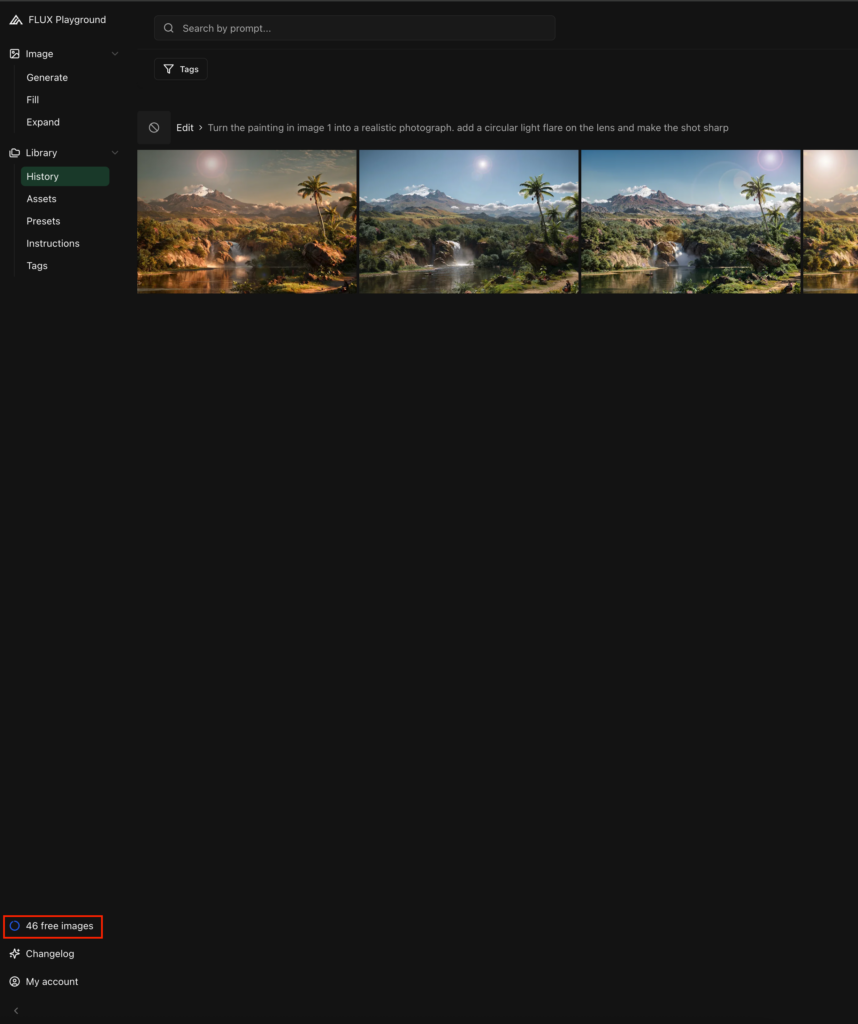858x1024 pixels.
Task: Collapse sidebar using bottom-left arrow
Action: (x=15, y=1011)
